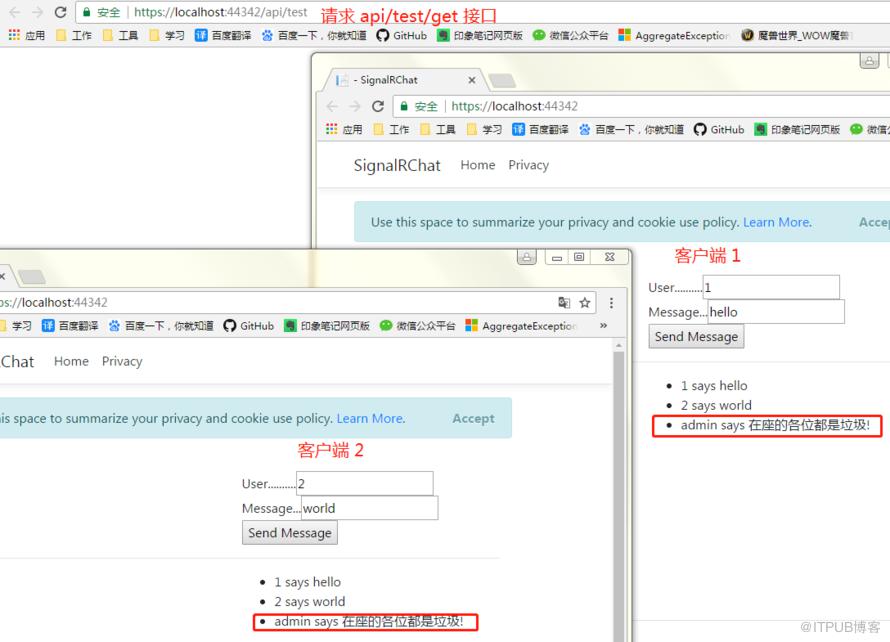Viewport: 890px width, 642px height.
Task: Open the Privacy nav item in the client 1 page
Action: (528, 165)
